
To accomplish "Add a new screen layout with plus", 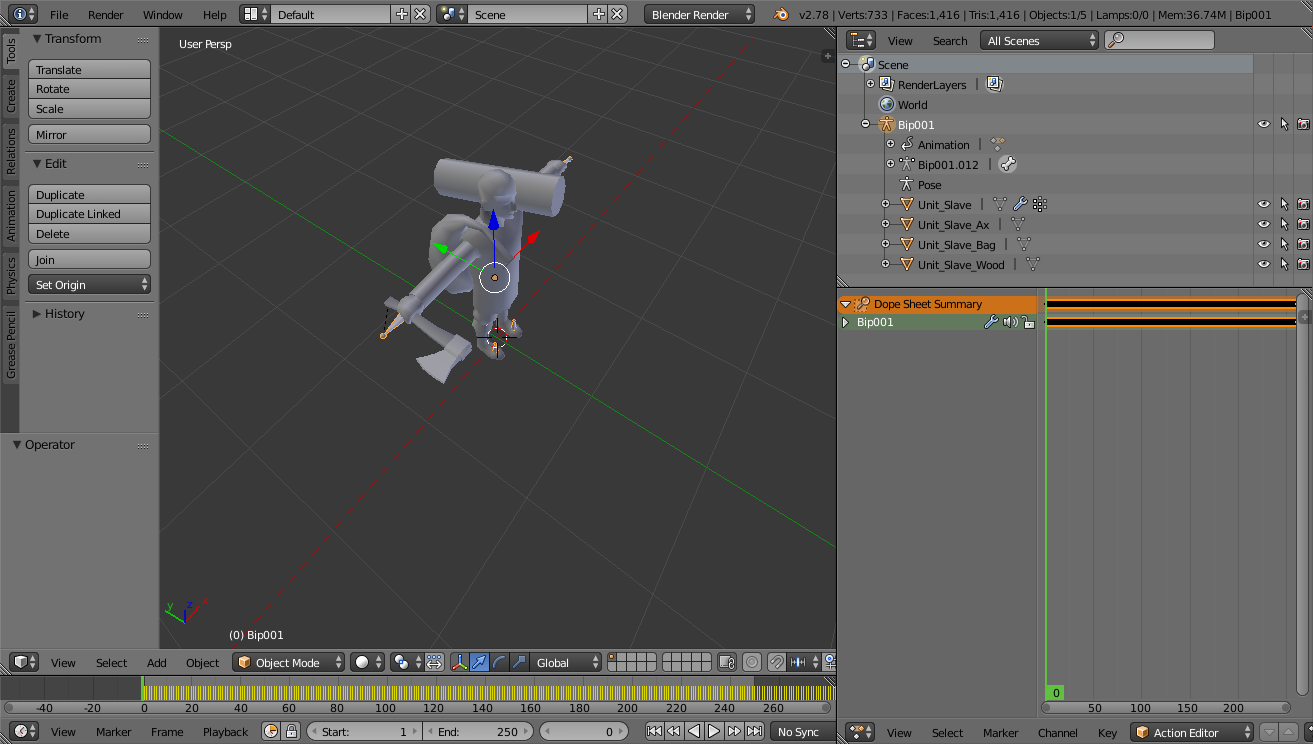I will coord(402,14).
